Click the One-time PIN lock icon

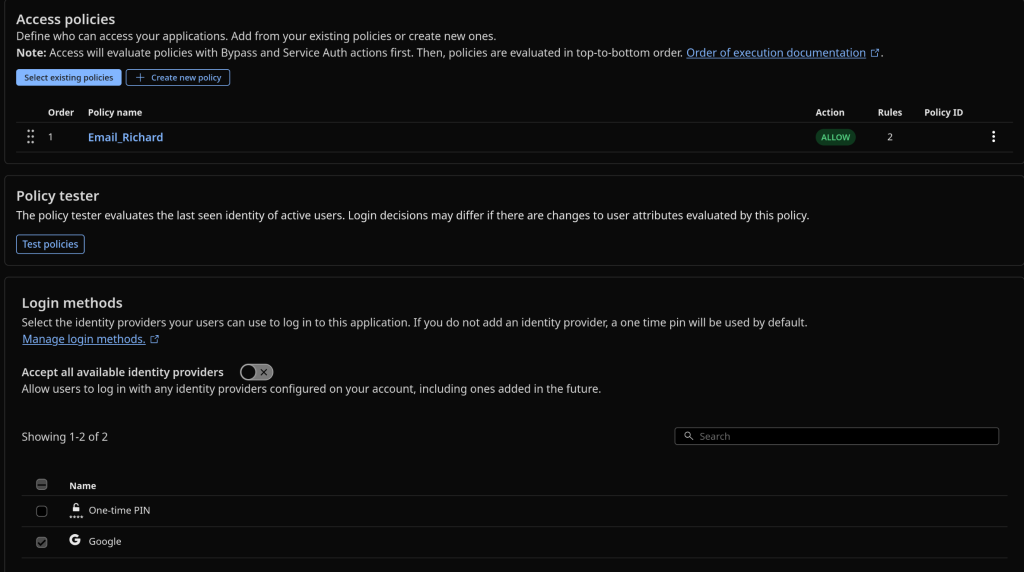click(75, 510)
